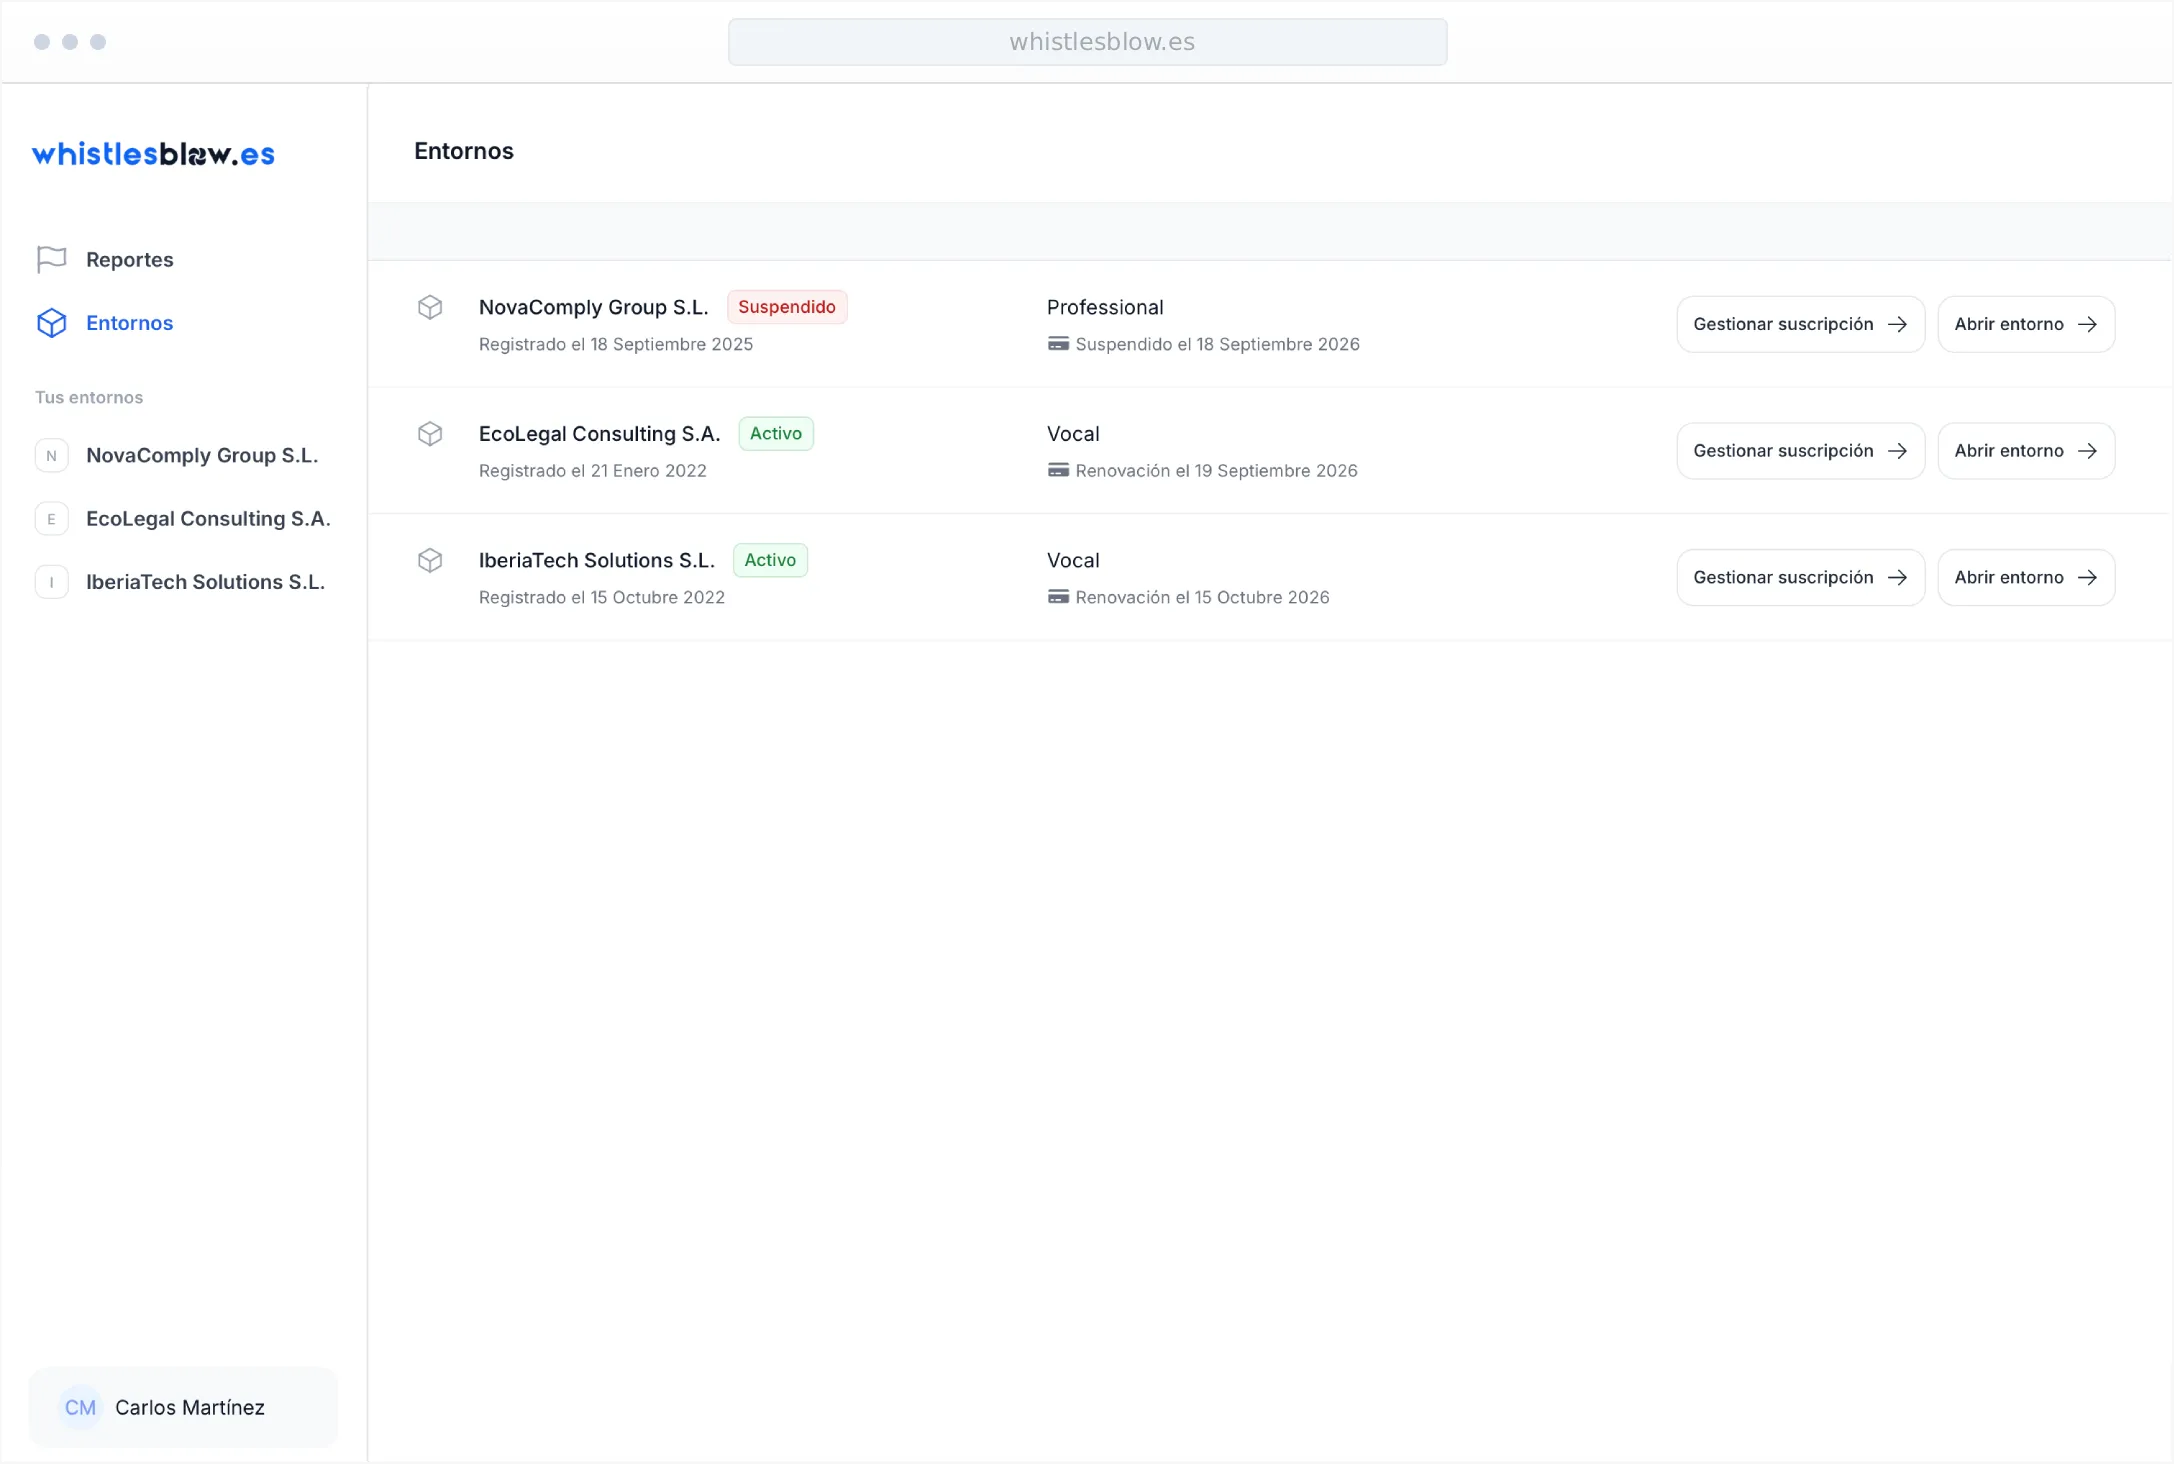
Task: Click the cube icon beside EcoLegal Consulting row
Action: 430,434
